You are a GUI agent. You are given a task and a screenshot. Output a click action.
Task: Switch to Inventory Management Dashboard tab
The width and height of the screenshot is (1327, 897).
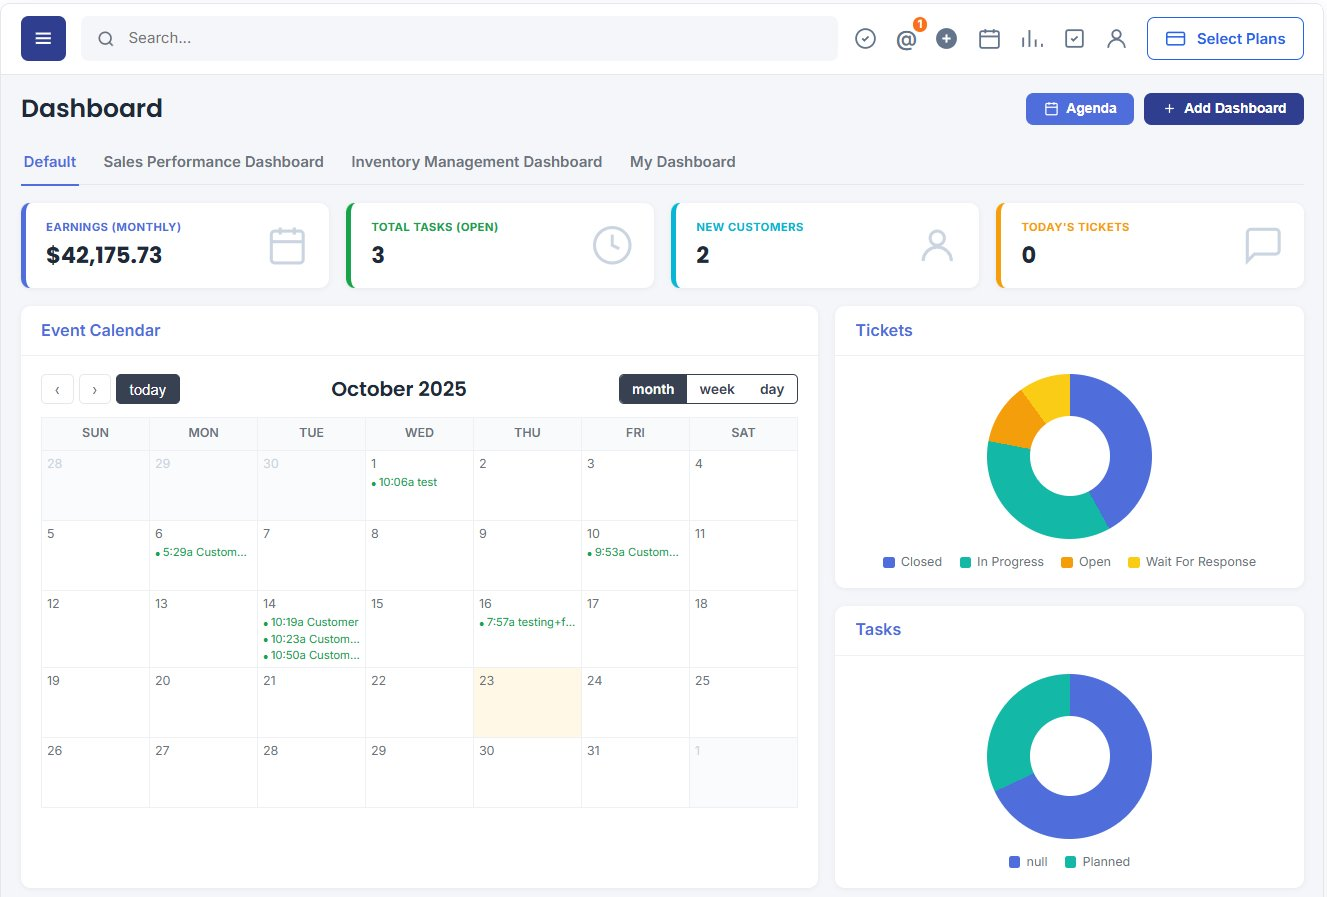pyautogui.click(x=476, y=162)
